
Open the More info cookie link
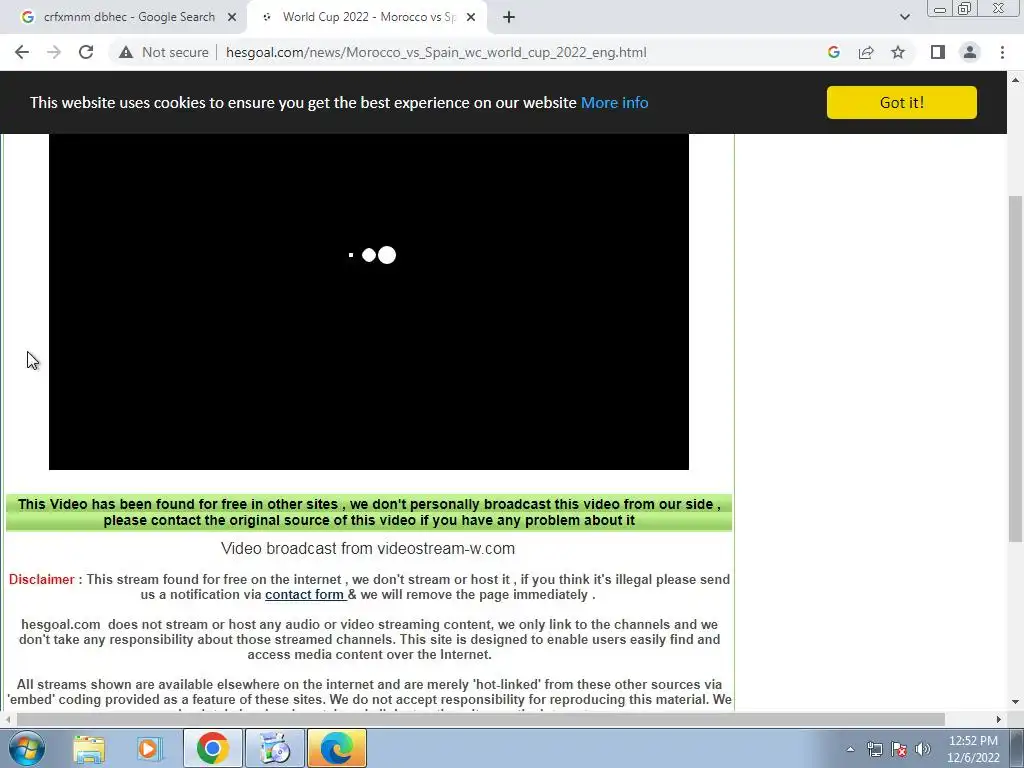tap(615, 103)
